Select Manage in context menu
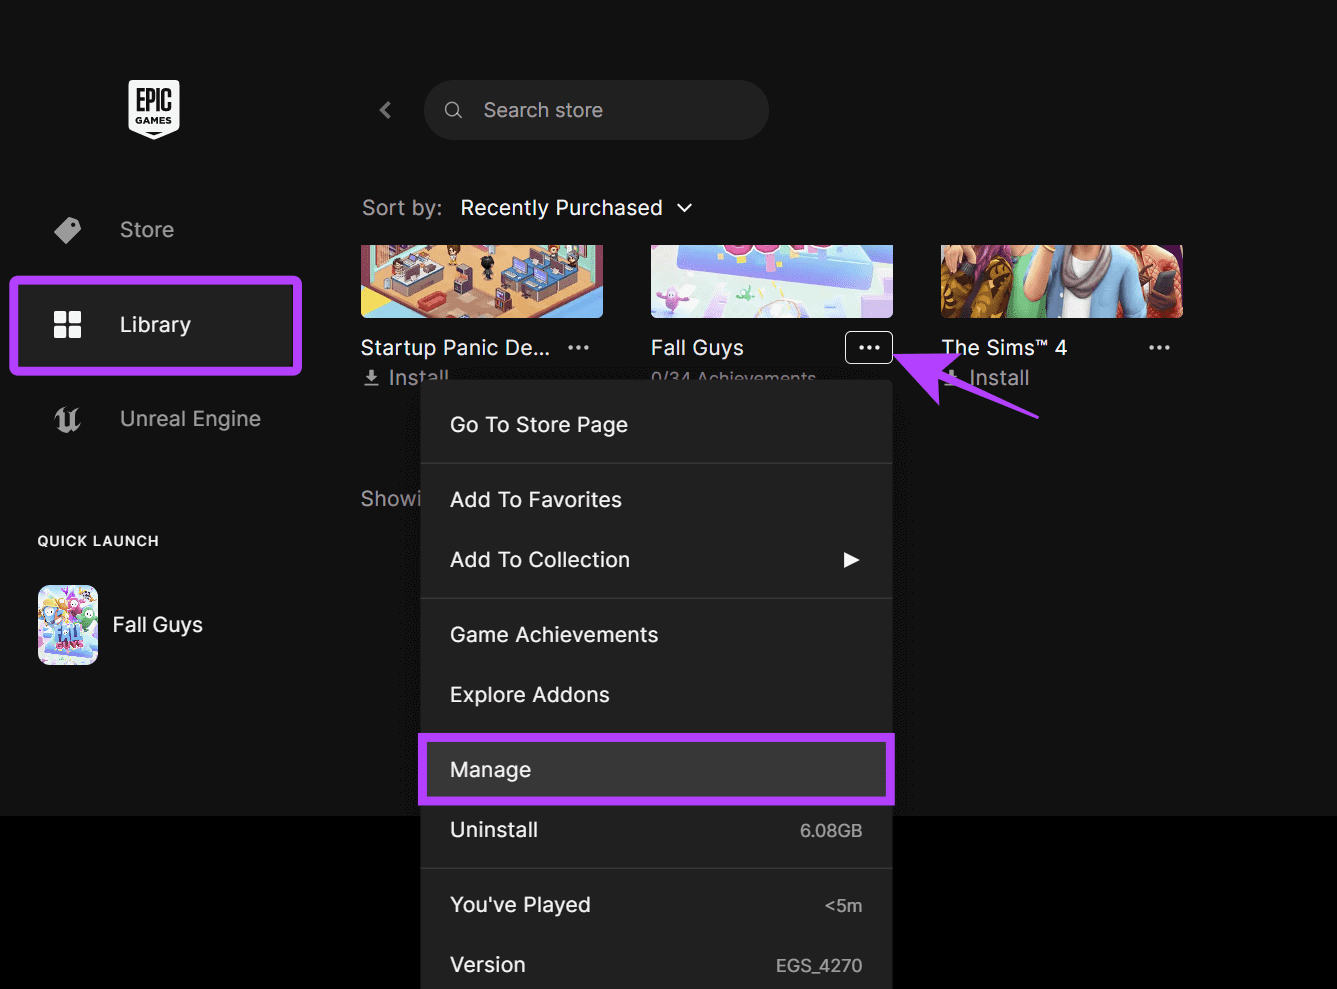The image size is (1337, 989). [x=656, y=770]
